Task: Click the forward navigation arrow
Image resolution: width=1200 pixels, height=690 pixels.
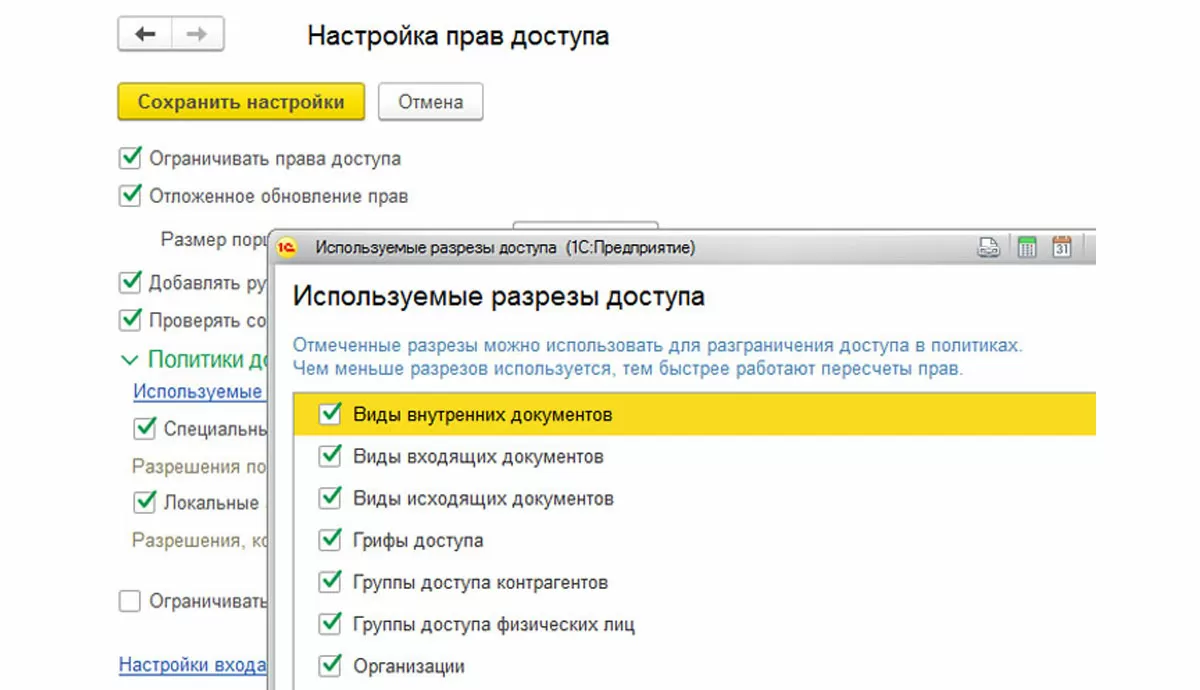Action: pyautogui.click(x=197, y=35)
